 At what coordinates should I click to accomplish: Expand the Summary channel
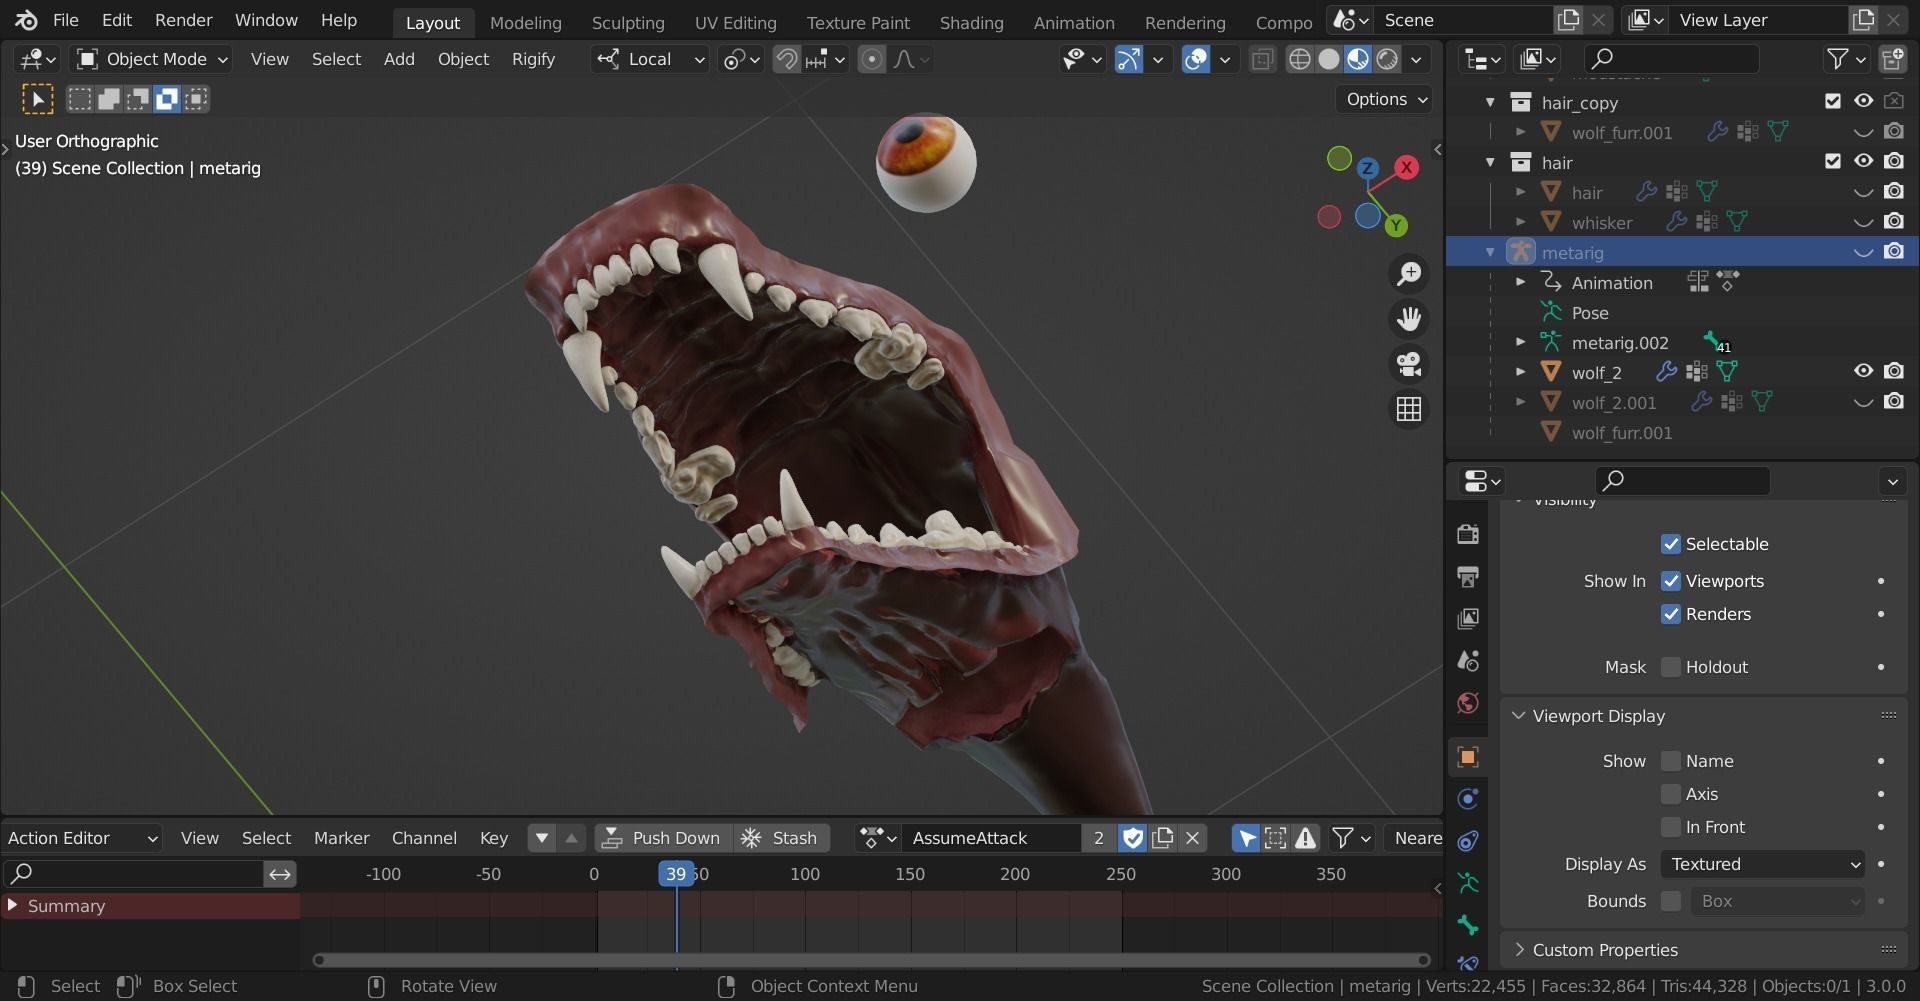12,905
